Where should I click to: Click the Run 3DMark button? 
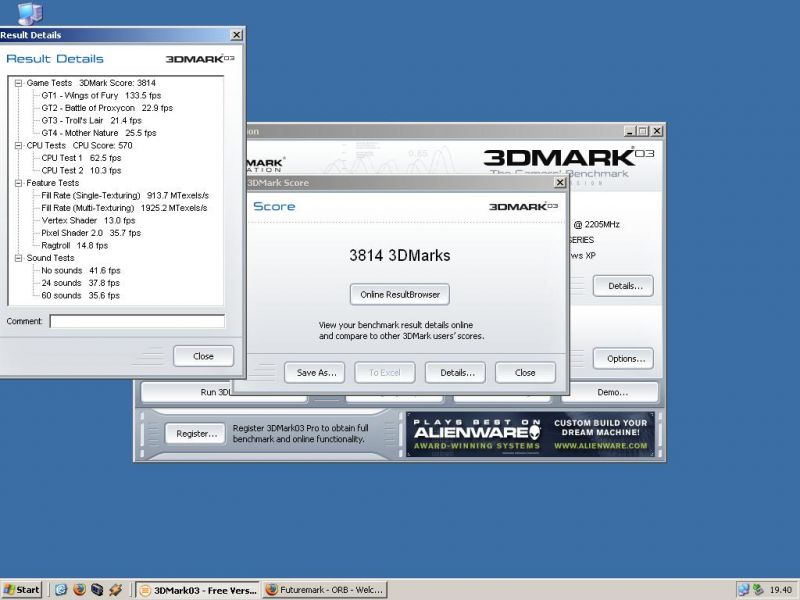pyautogui.click(x=187, y=392)
